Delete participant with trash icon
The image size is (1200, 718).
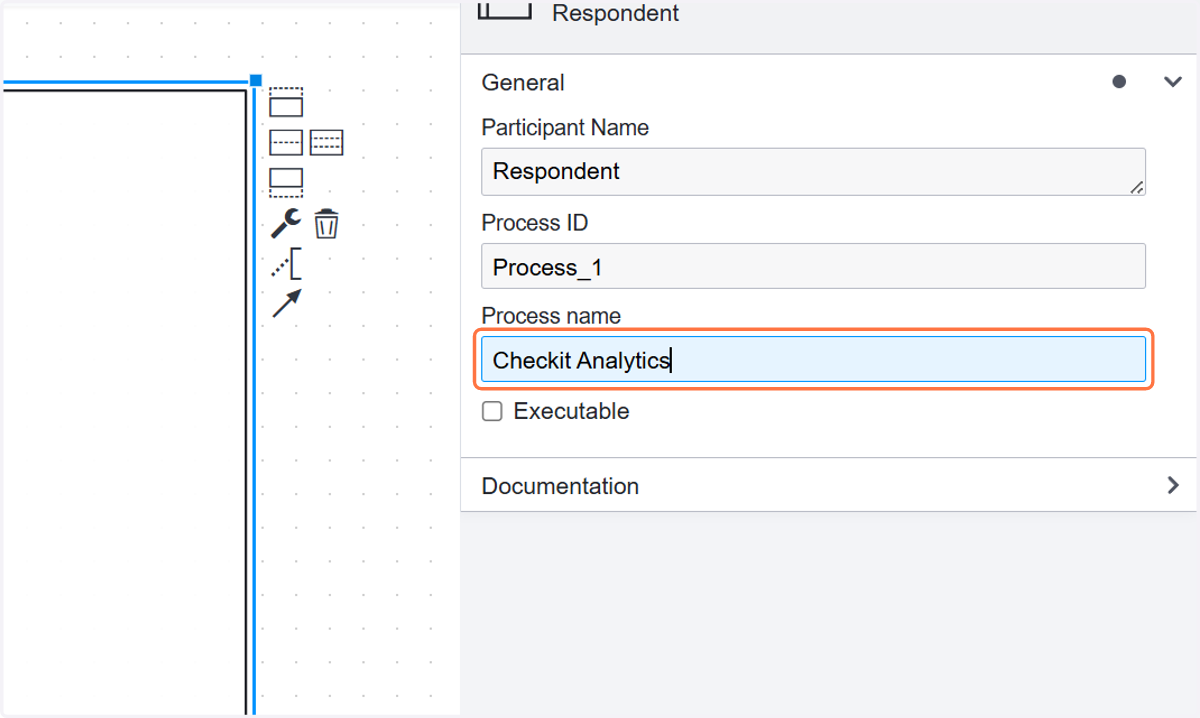pos(326,224)
